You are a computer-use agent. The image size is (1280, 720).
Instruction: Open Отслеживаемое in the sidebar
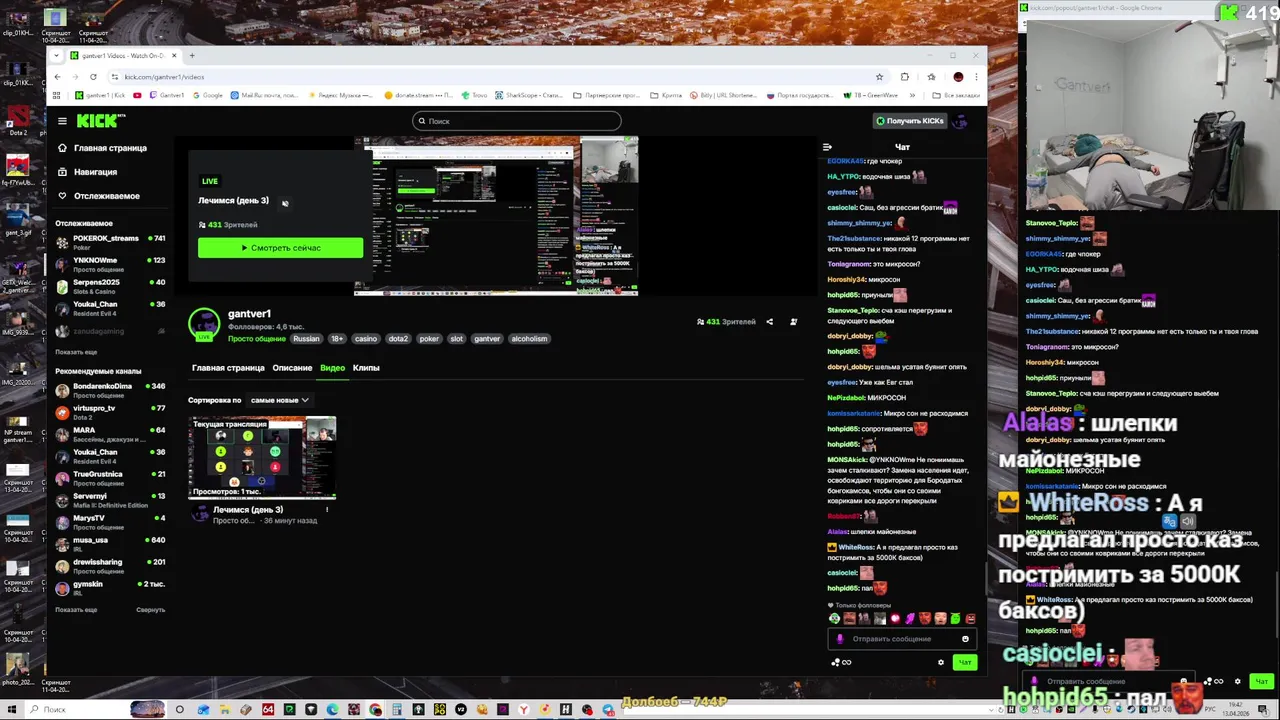pyautogui.click(x=98, y=196)
